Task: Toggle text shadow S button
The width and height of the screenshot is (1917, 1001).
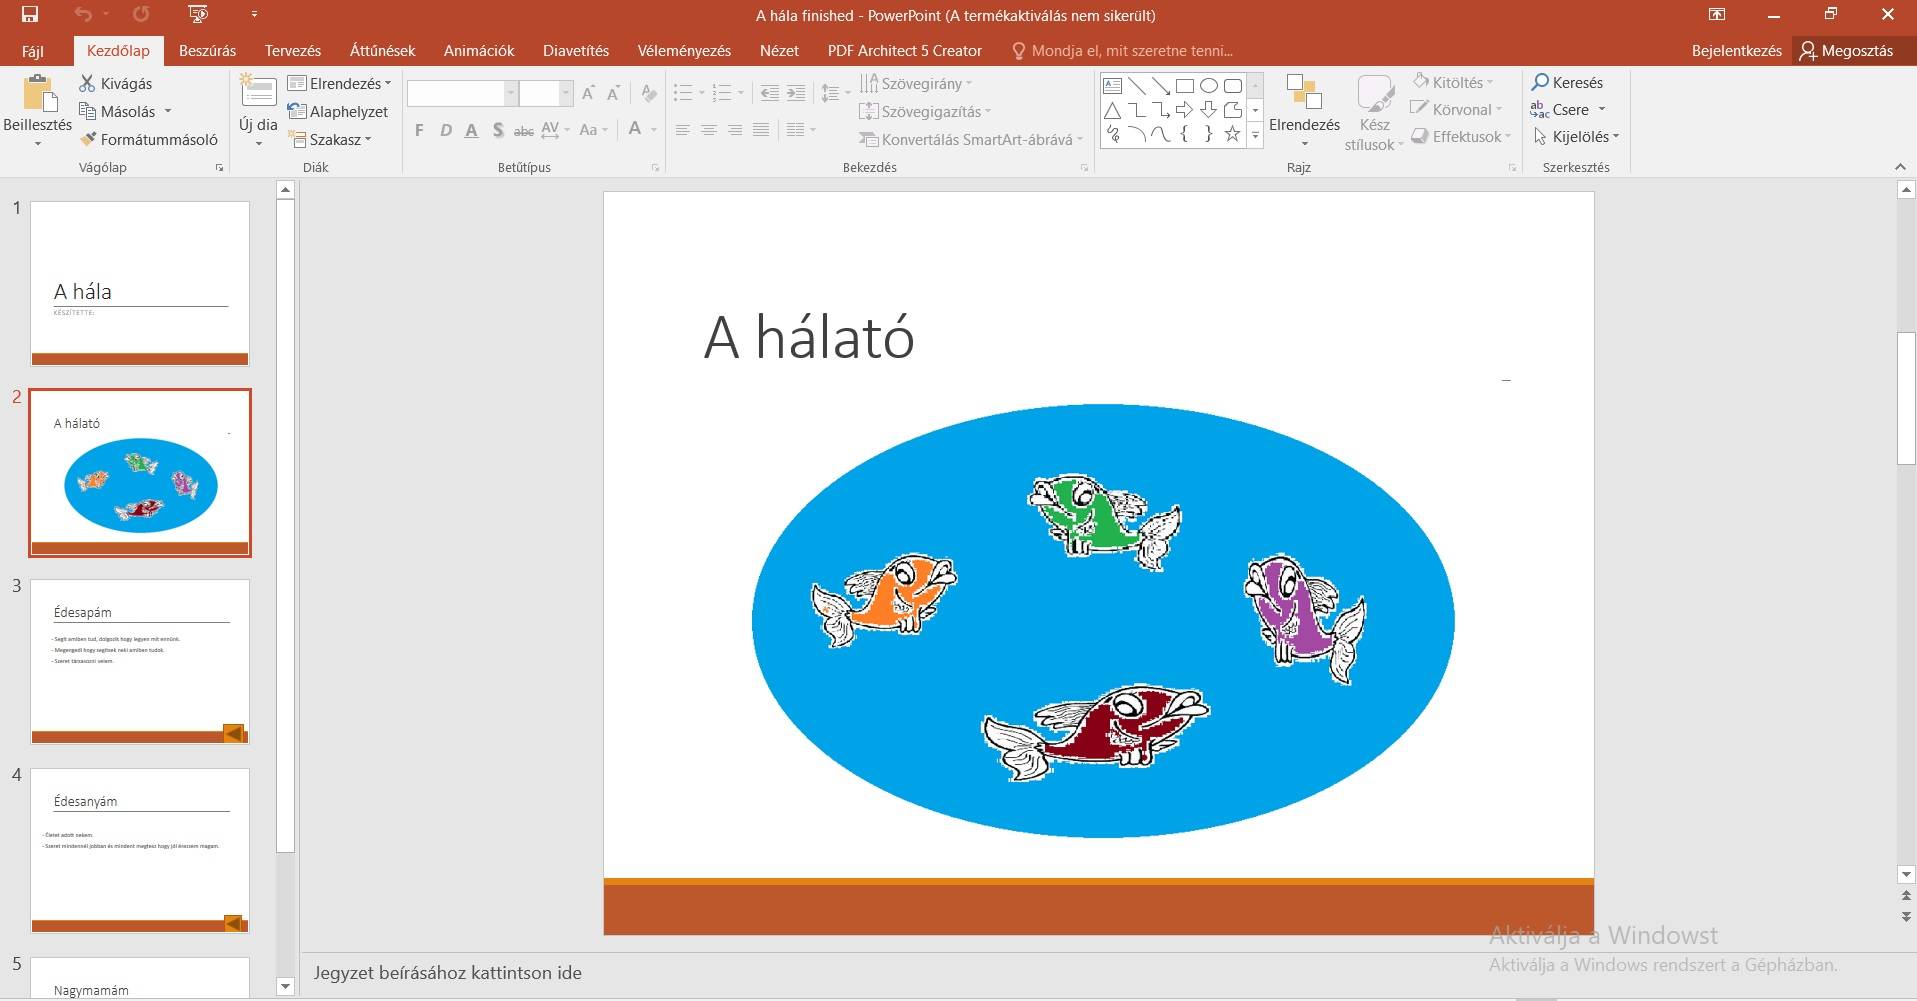Action: click(x=498, y=130)
